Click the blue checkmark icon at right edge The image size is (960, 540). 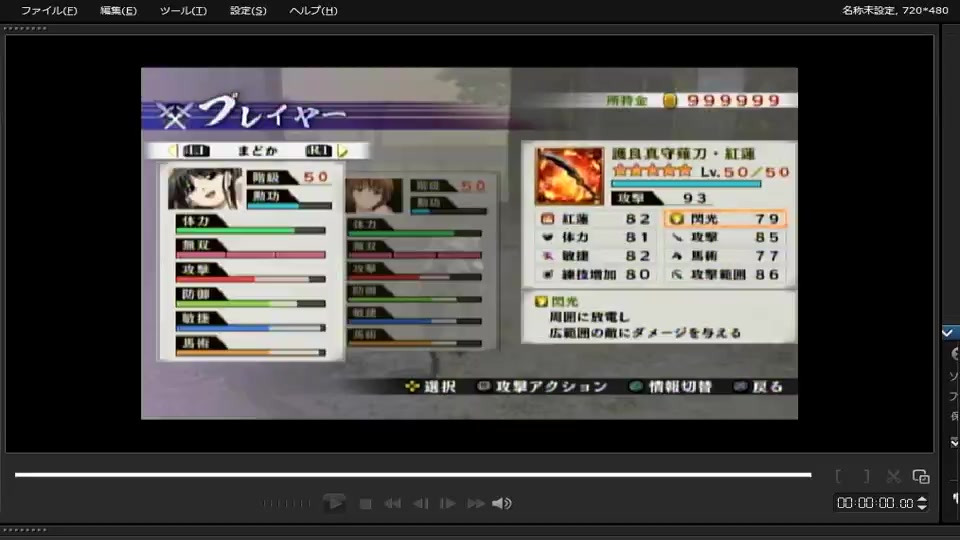947,333
